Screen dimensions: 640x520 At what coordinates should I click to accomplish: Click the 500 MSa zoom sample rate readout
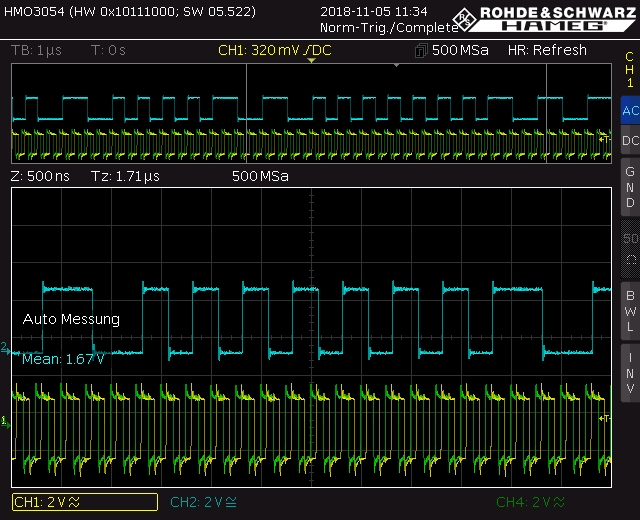click(x=260, y=176)
